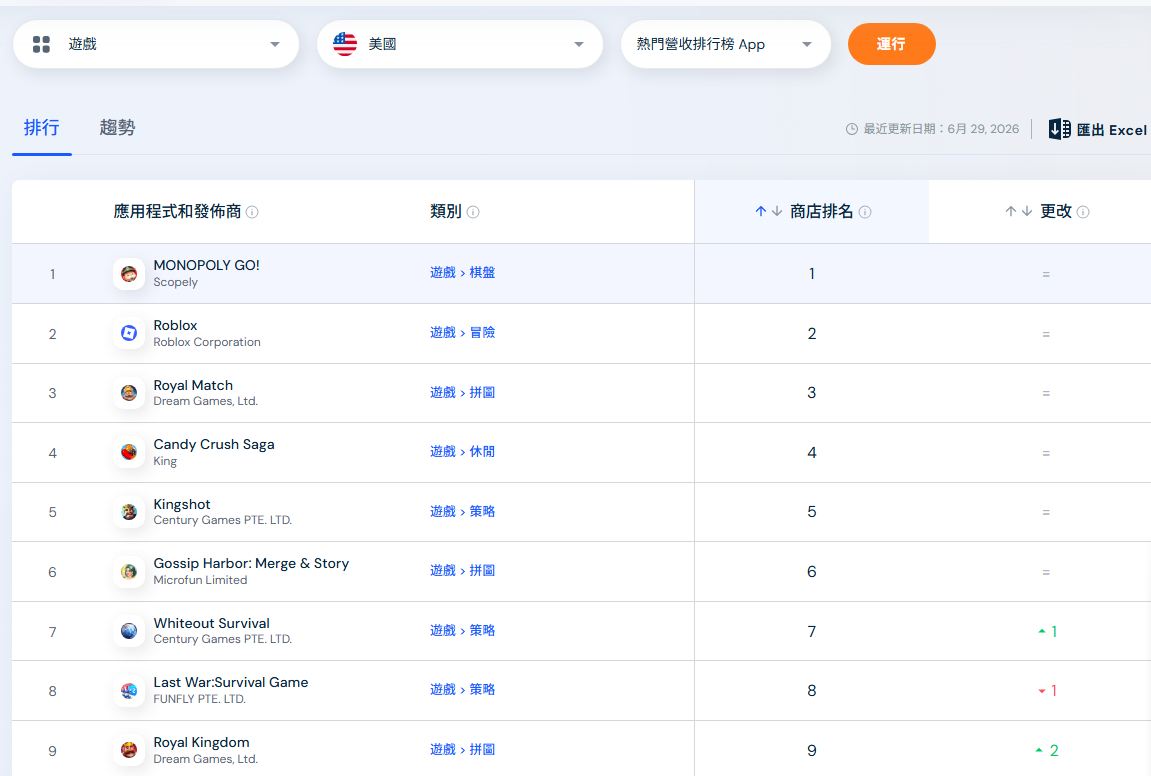Click the grid icon in 遊戲 selector
This screenshot has height=776, width=1151.
click(41, 44)
